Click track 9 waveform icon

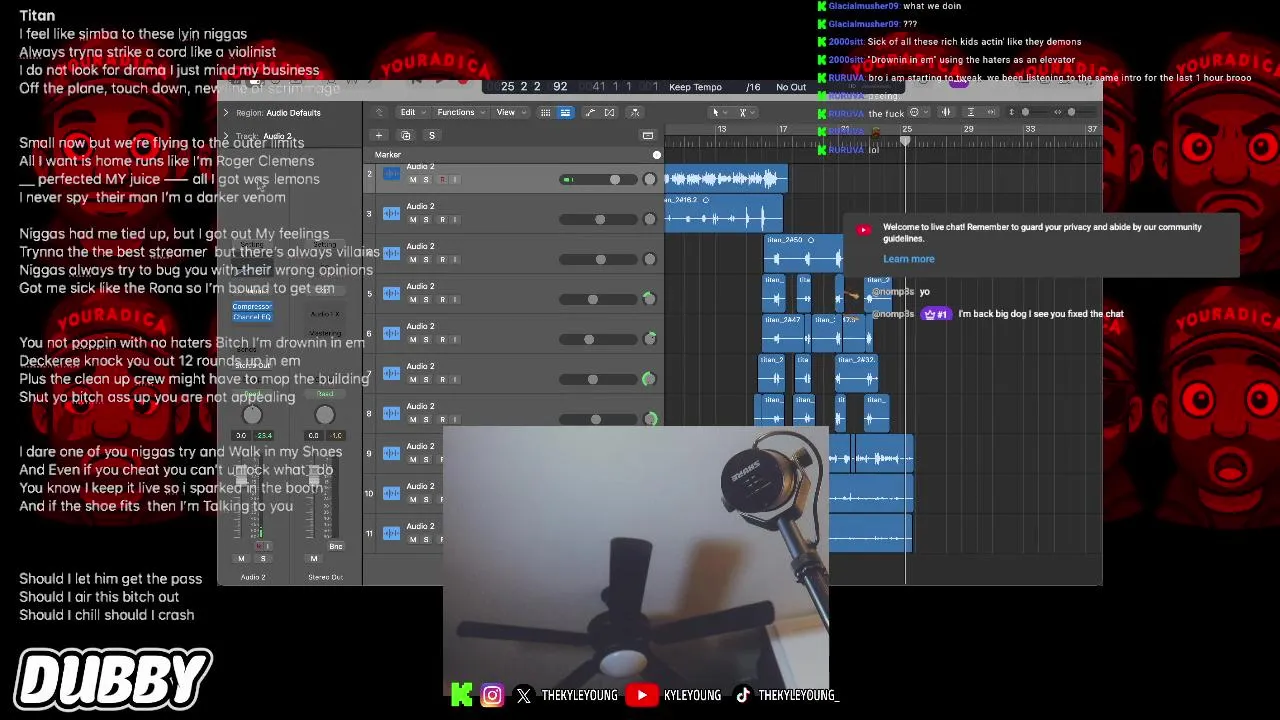click(391, 454)
